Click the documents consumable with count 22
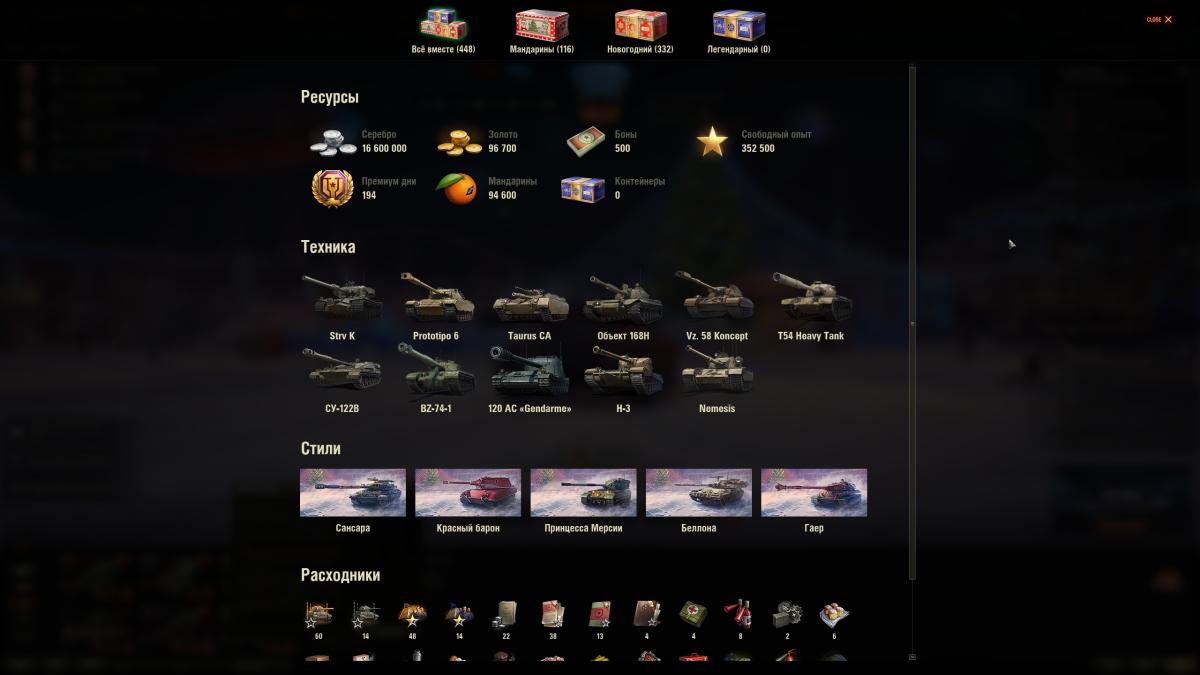Screen dimensions: 1200x675 [x=506, y=614]
